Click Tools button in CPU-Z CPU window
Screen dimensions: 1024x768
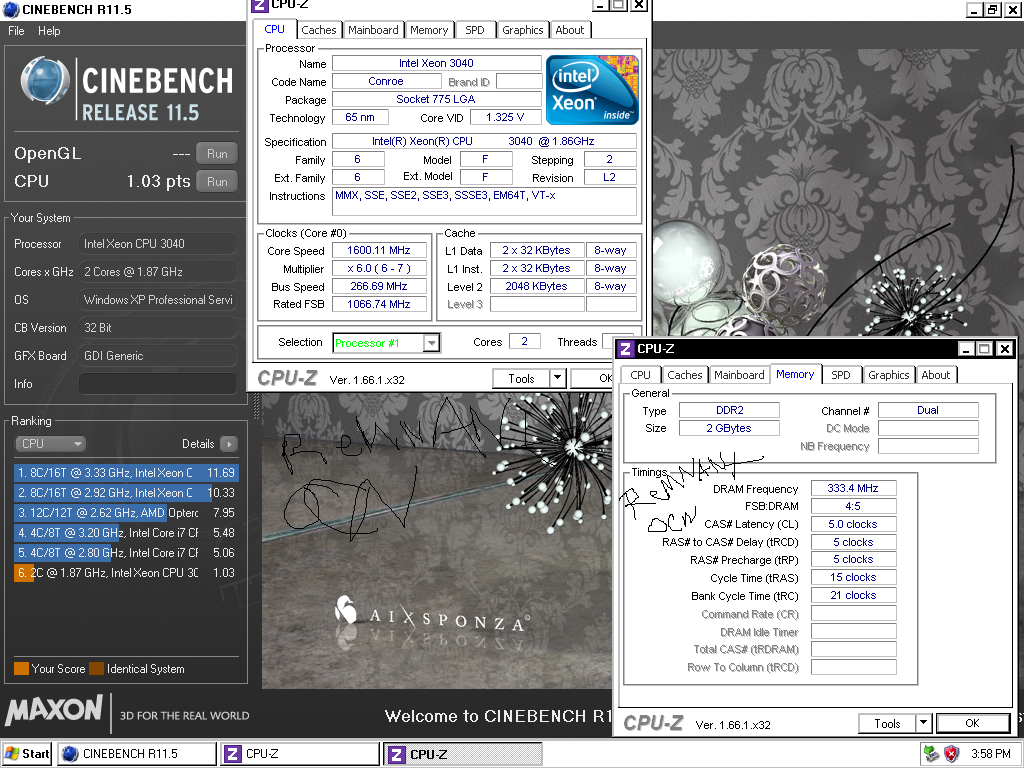521,378
